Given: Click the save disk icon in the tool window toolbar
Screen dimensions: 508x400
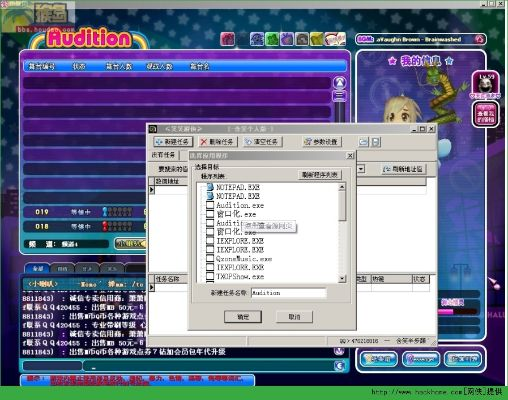Looking at the screenshot, I should coord(376,142).
